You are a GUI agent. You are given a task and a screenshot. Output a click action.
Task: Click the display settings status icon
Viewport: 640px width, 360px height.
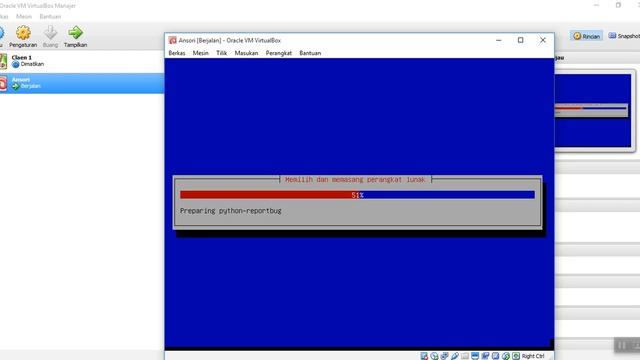(x=475, y=356)
